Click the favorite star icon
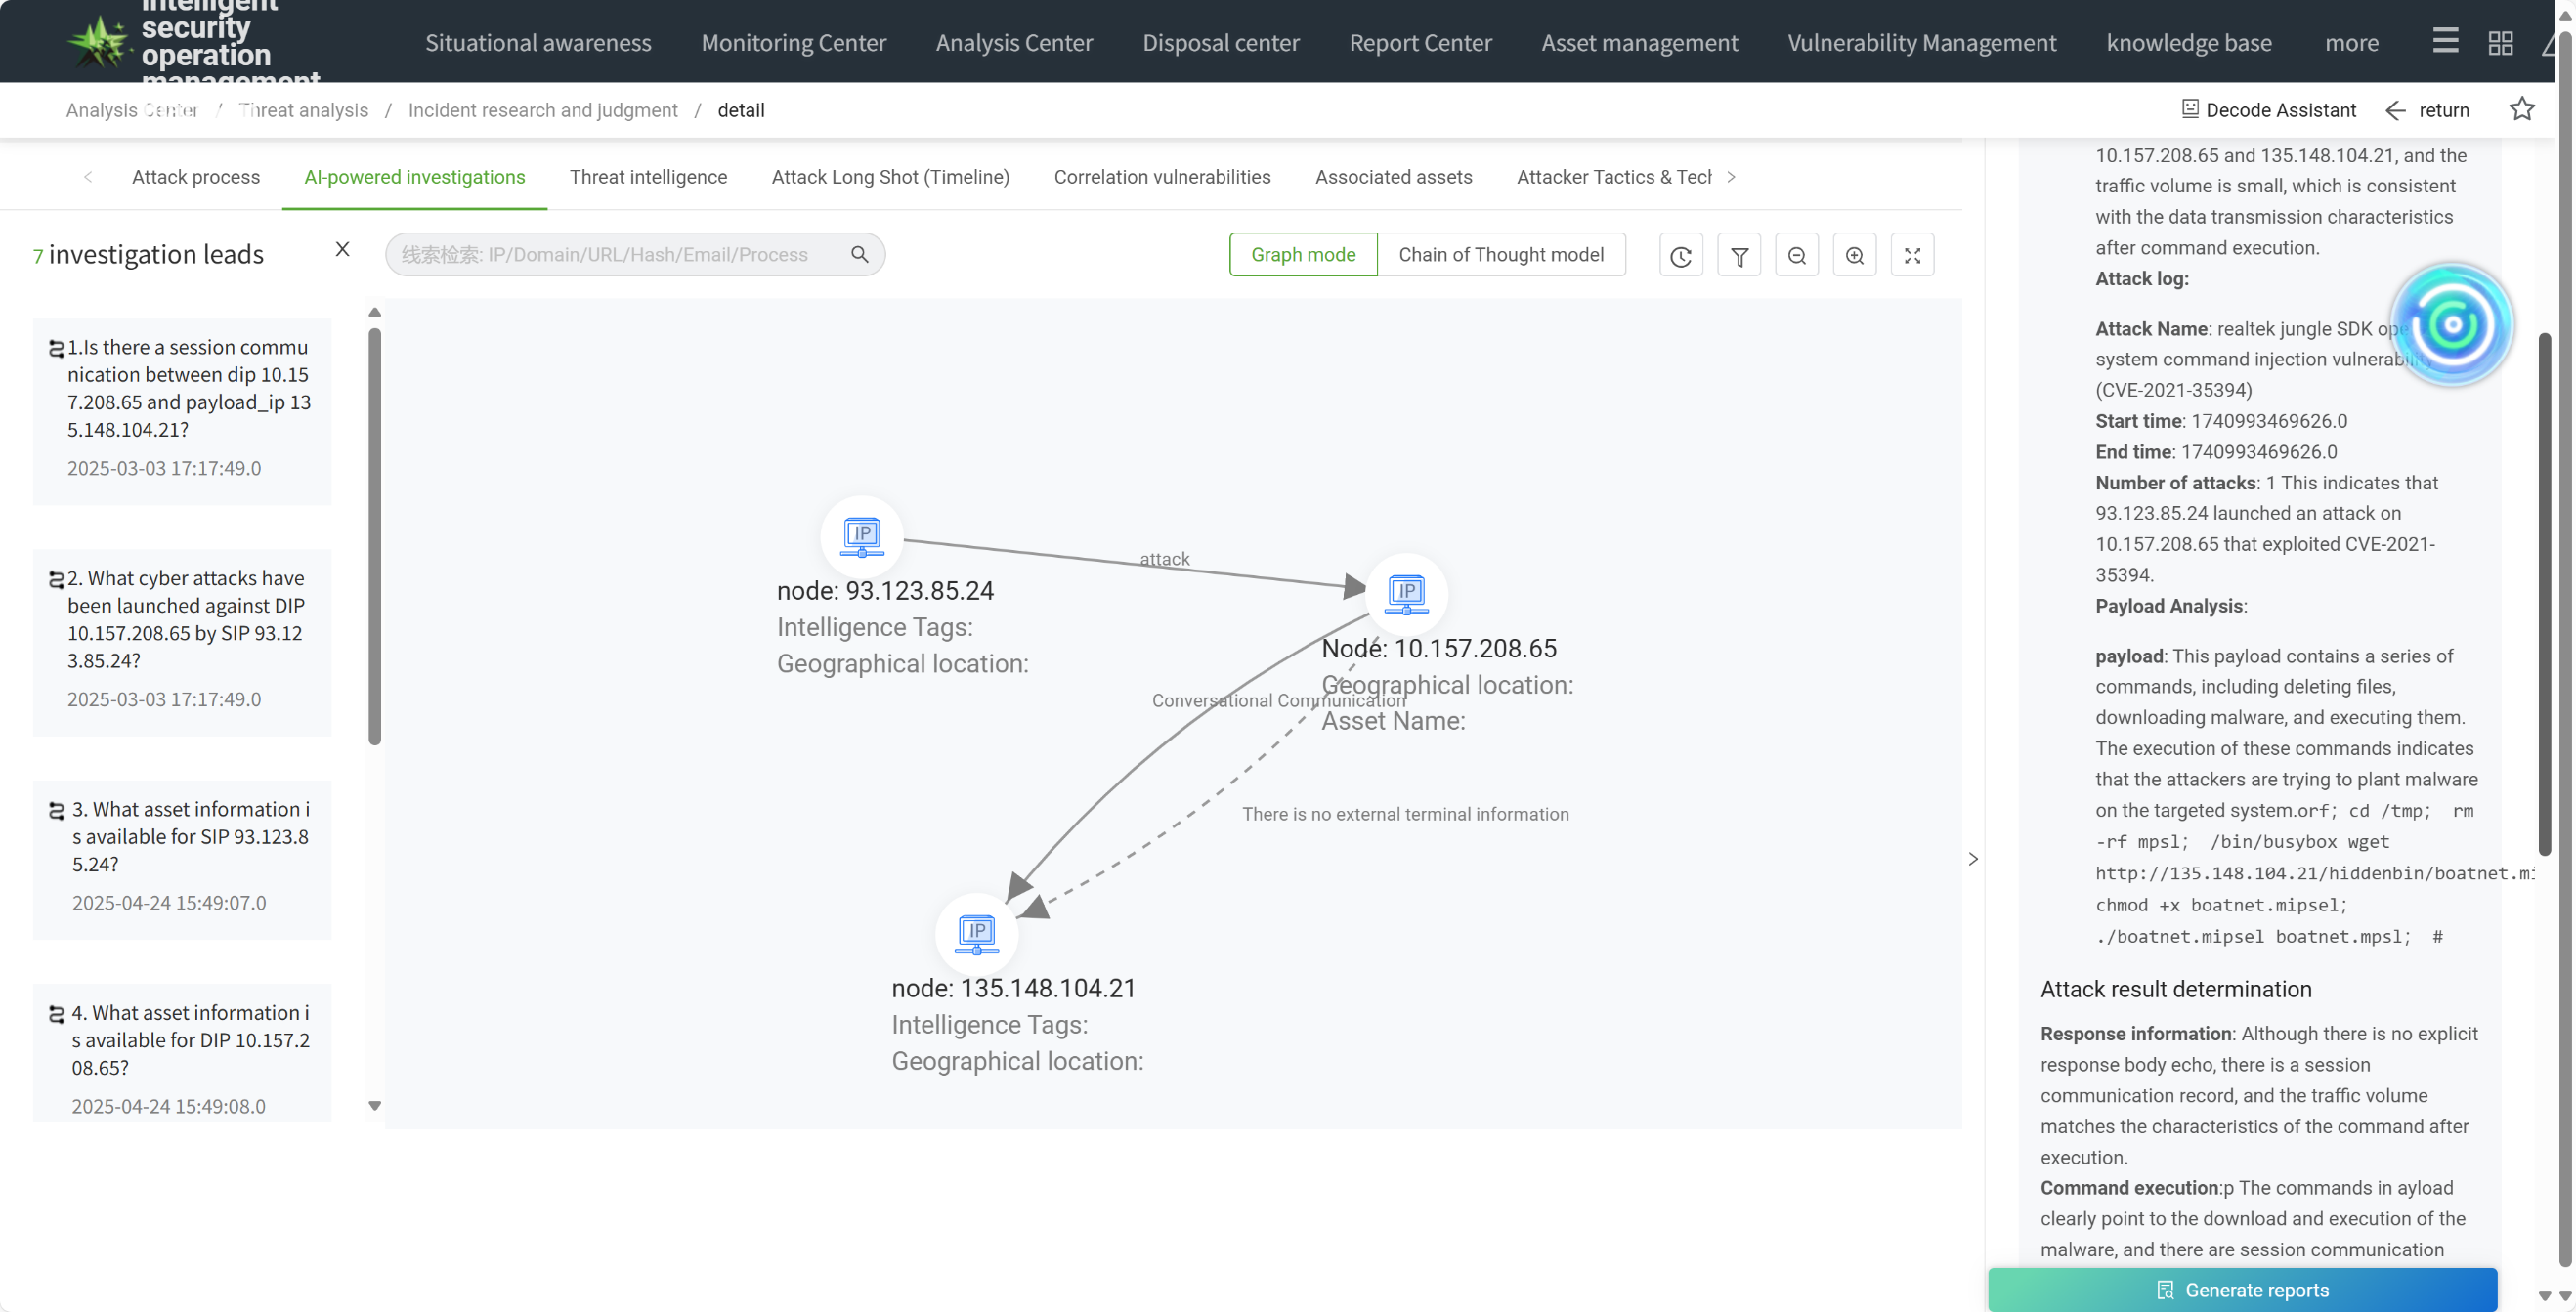This screenshot has height=1312, width=2576. click(2522, 109)
